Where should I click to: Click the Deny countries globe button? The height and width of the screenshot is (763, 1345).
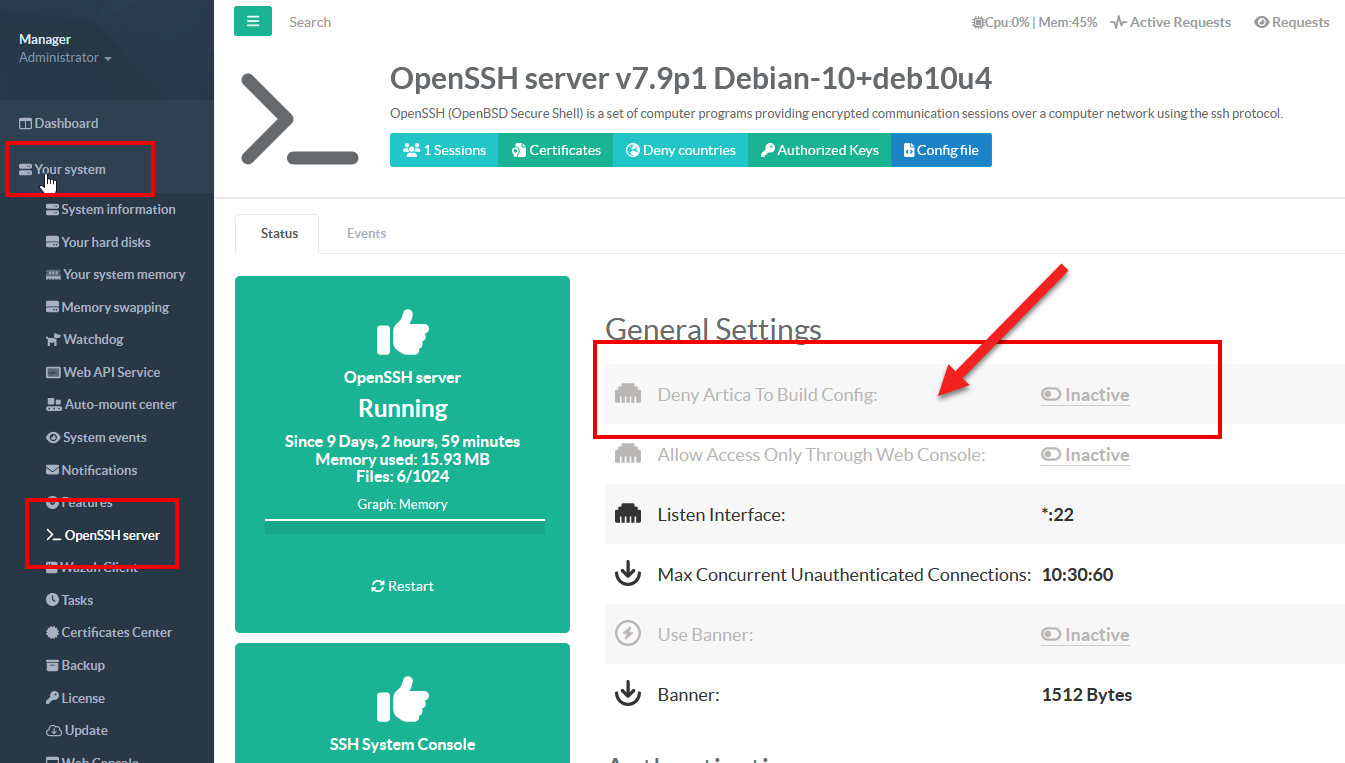click(x=680, y=150)
